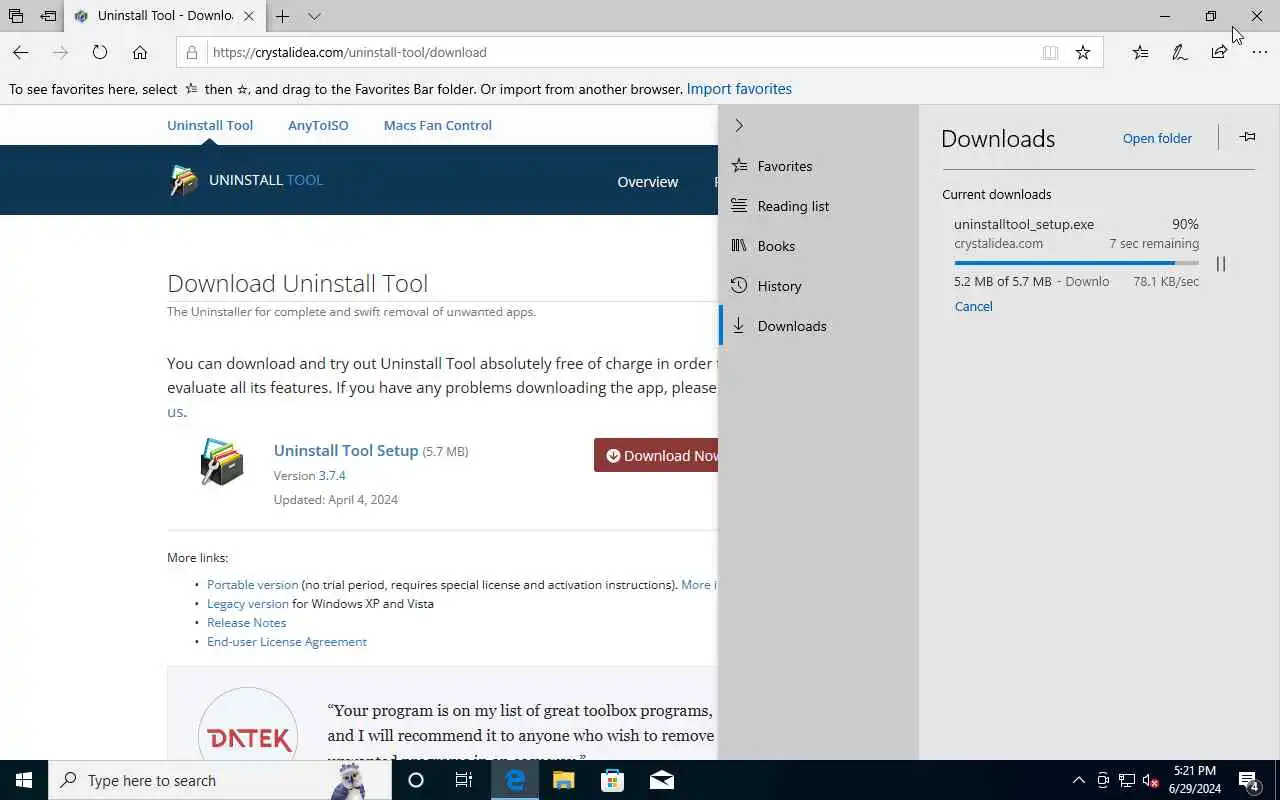Image resolution: width=1280 pixels, height=800 pixels.
Task: Open network status tray icon
Action: click(x=1127, y=780)
